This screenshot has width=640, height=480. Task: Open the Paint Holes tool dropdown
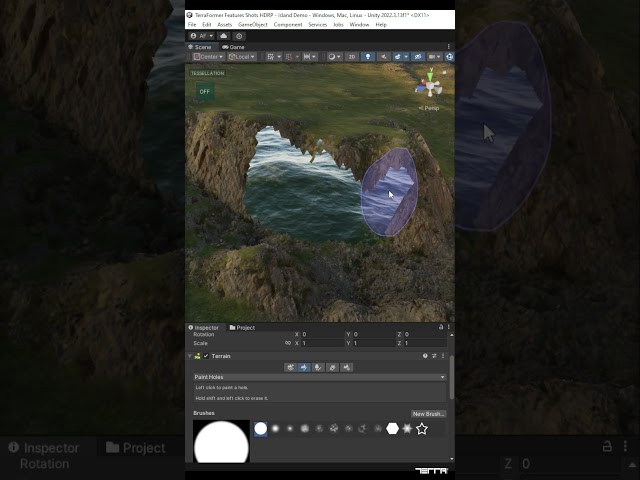(320, 377)
